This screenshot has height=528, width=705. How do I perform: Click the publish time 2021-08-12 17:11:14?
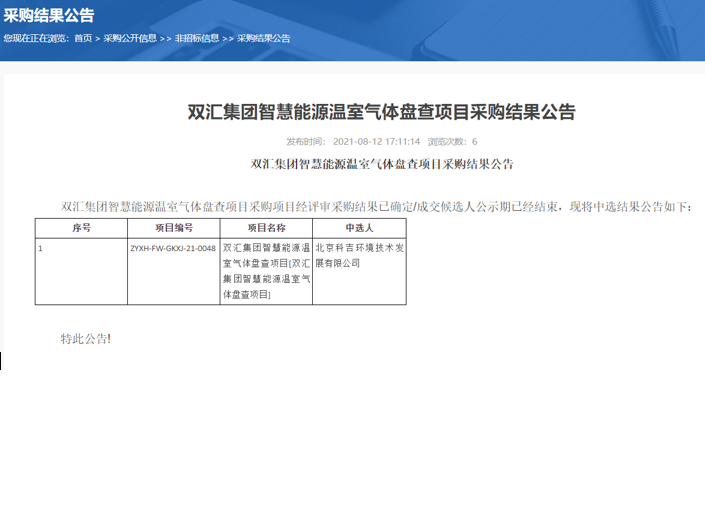[375, 142]
